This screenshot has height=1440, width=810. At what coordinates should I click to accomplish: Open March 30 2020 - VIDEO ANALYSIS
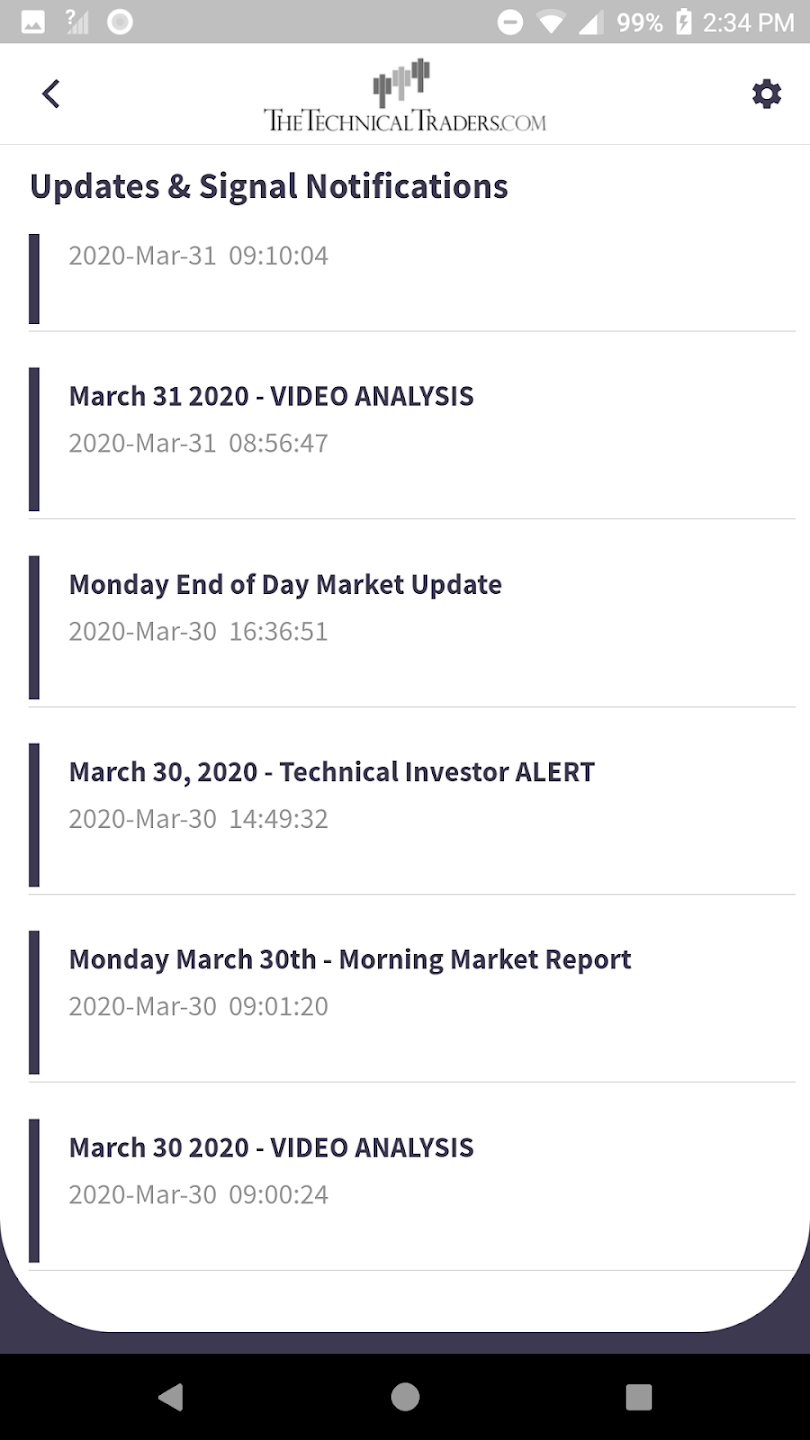coord(412,1176)
